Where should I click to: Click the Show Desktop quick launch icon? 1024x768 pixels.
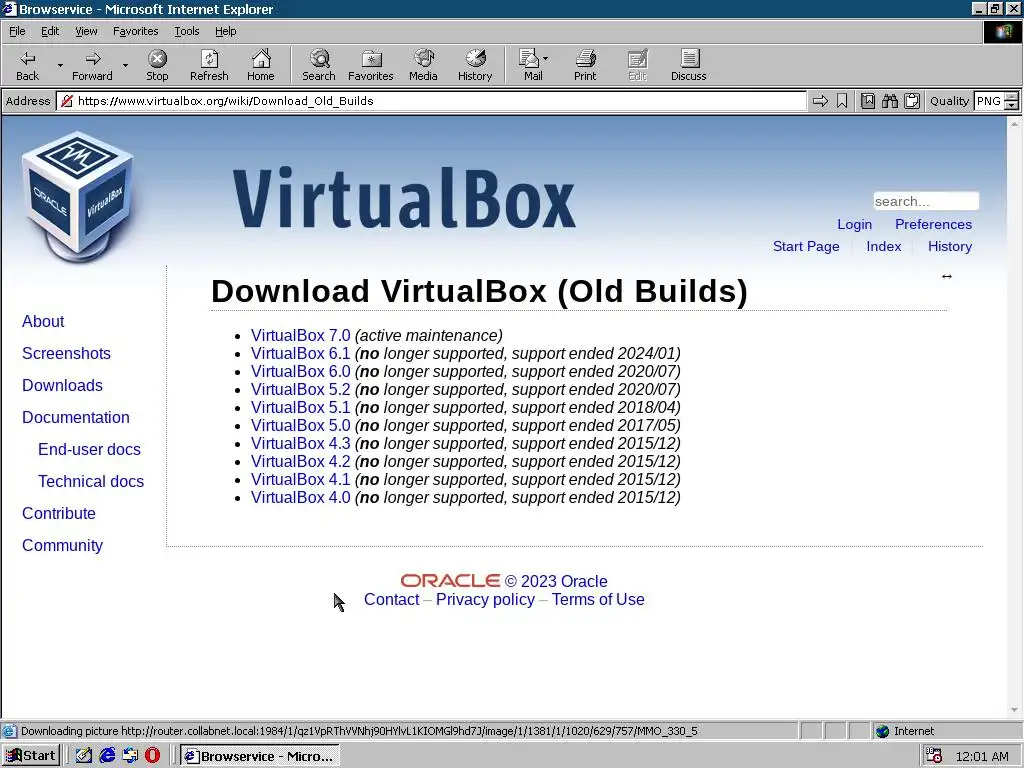pyautogui.click(x=84, y=756)
